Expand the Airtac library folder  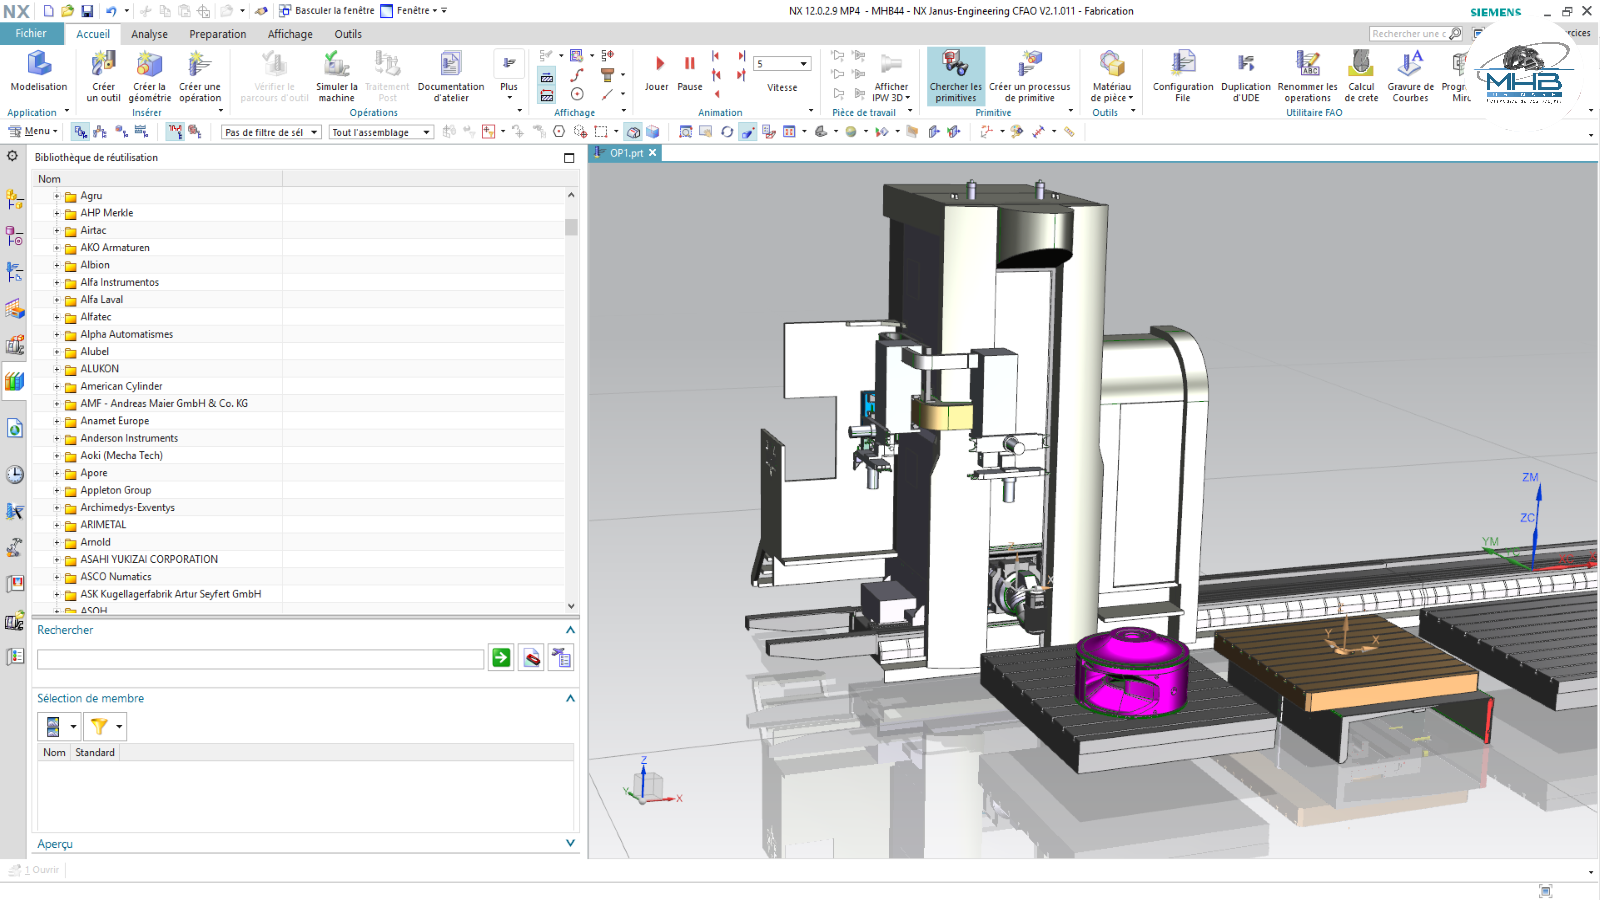(x=57, y=230)
